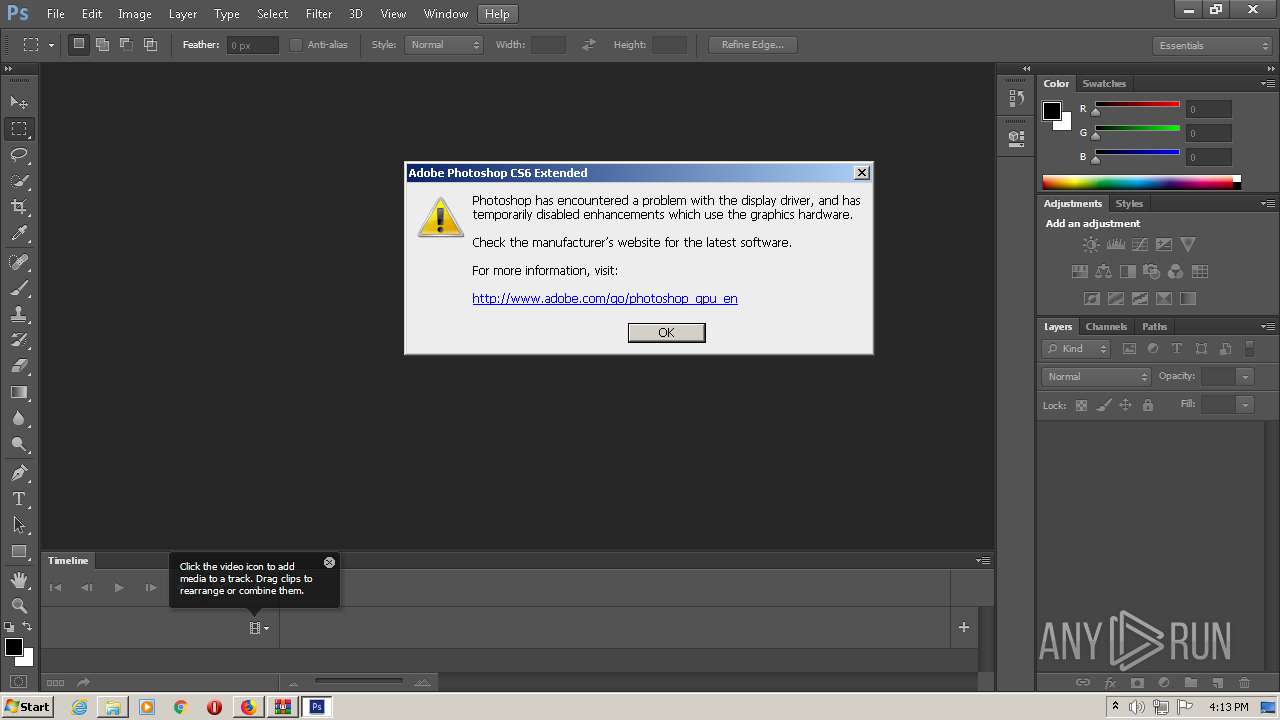Toggle the Anti-alias checkbox

[296, 45]
